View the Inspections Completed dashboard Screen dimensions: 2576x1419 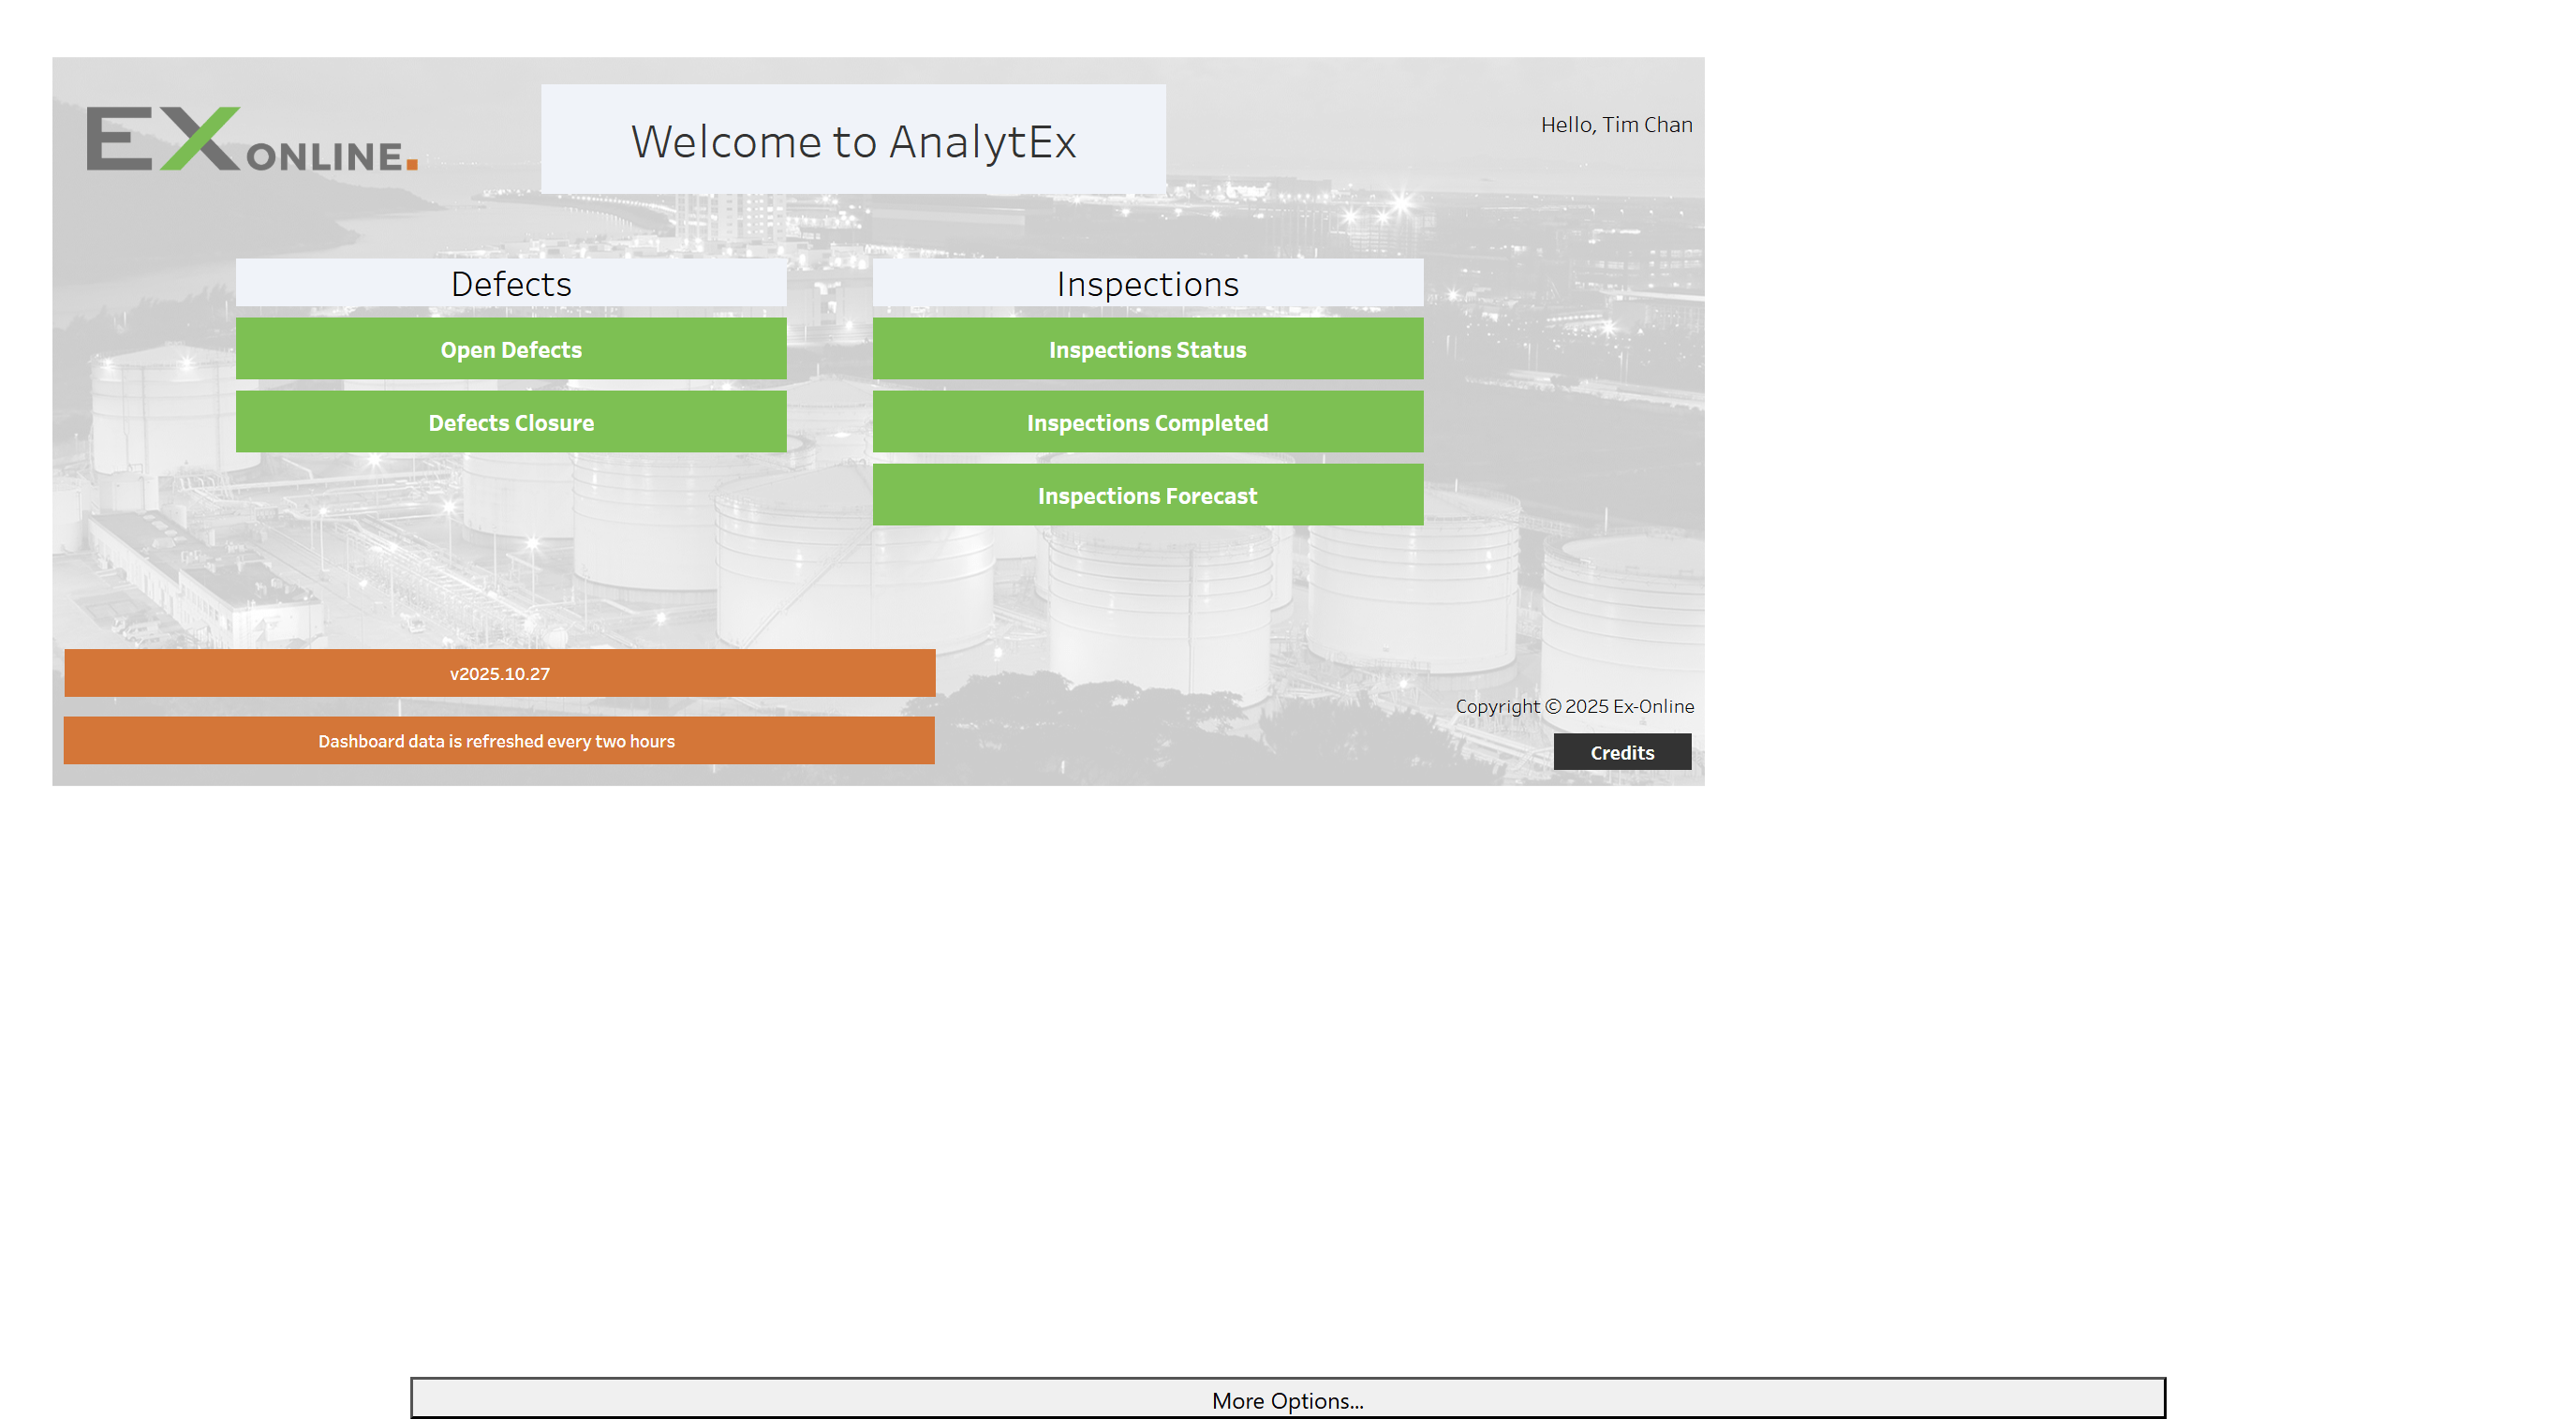point(1148,422)
